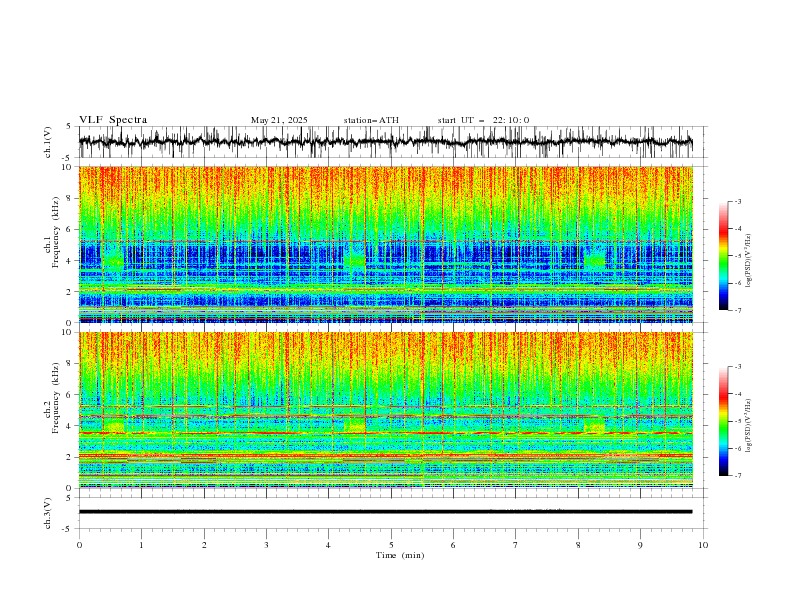This screenshot has width=792, height=612.
Task: Click the log(PSD) label beside ch.1 colorbar
Action: [749, 261]
